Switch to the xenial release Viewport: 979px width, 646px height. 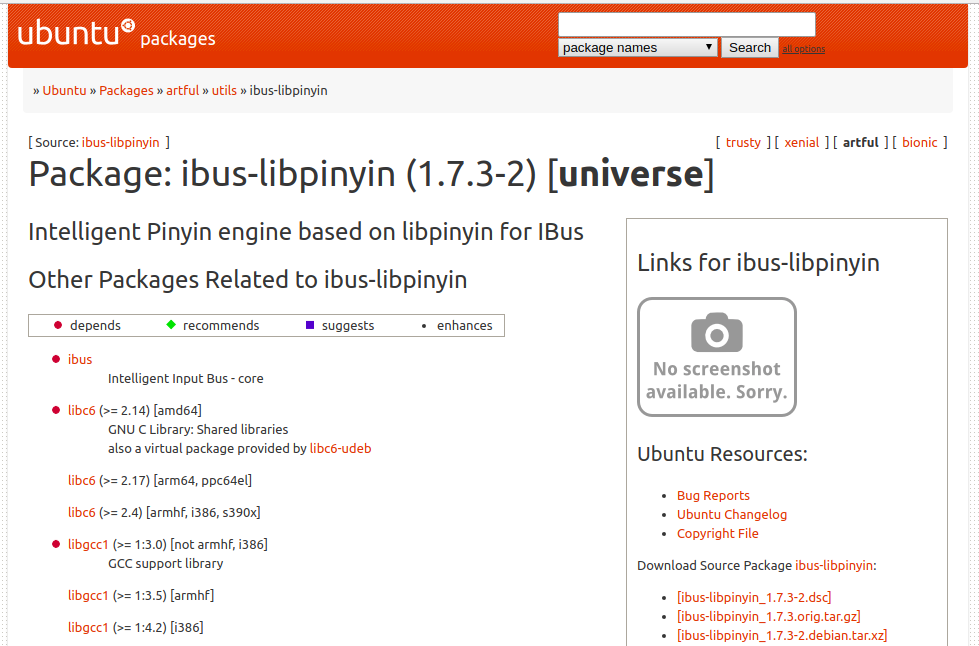(x=802, y=142)
